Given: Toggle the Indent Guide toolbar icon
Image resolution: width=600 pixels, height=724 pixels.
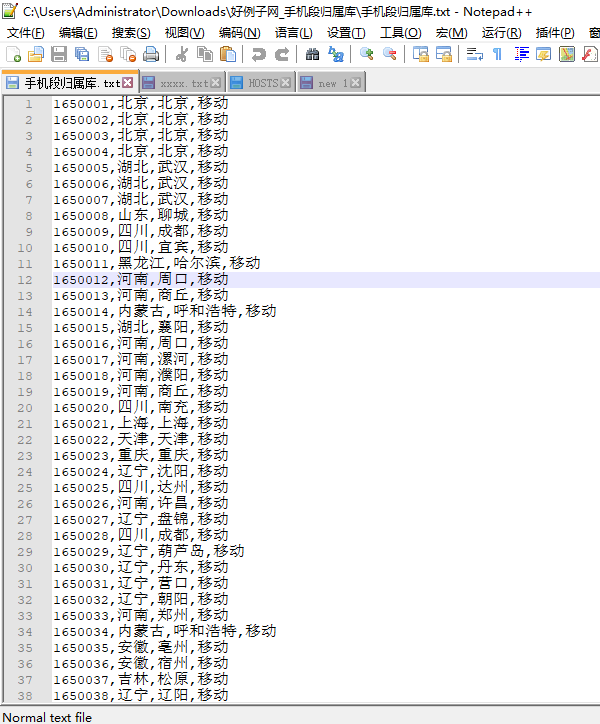Looking at the screenshot, I should pyautogui.click(x=521, y=54).
